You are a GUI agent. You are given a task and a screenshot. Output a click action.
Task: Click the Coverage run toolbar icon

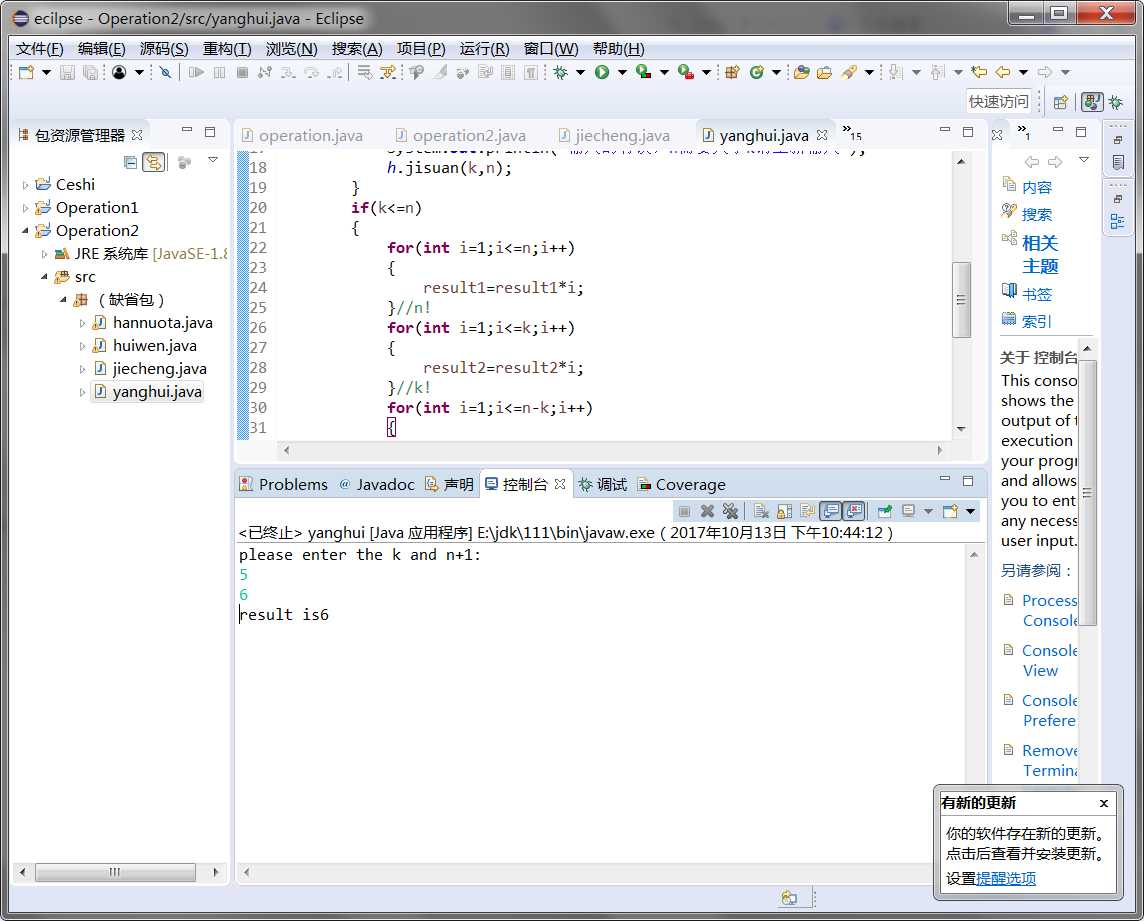(x=644, y=72)
